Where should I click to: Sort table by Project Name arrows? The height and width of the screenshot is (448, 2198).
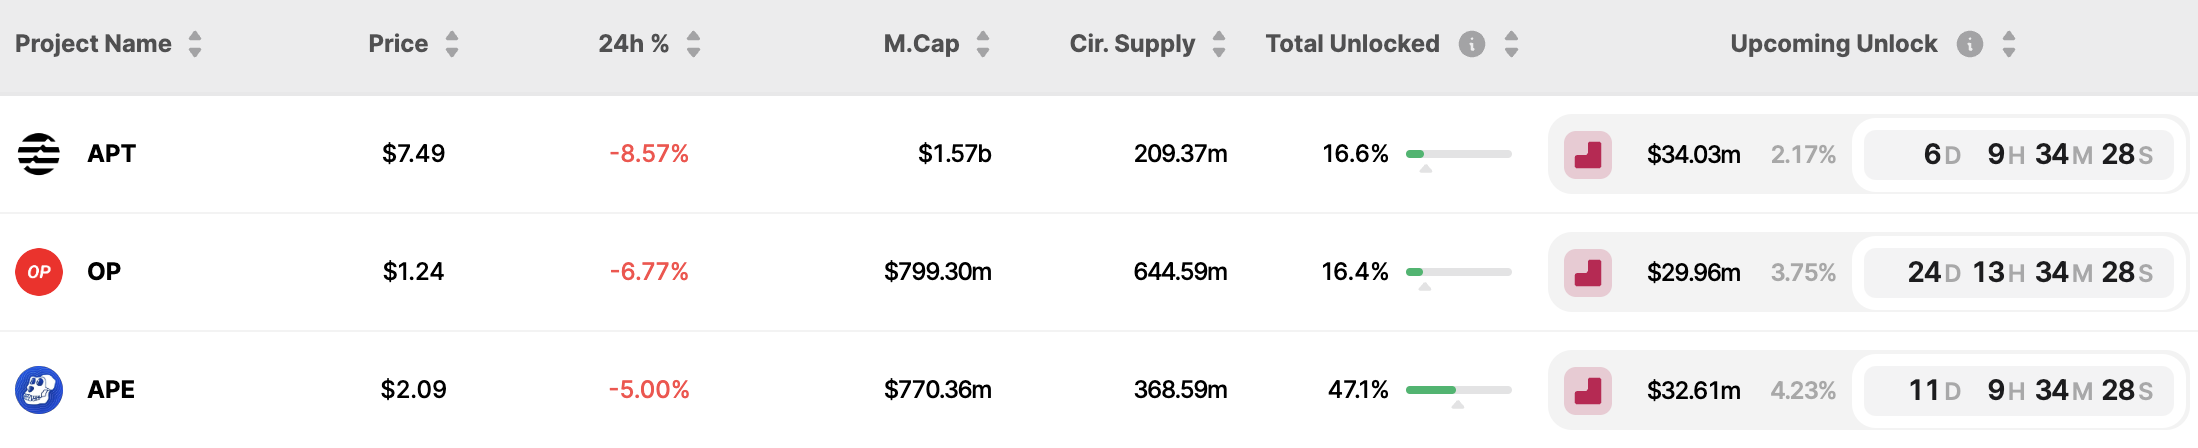(195, 44)
